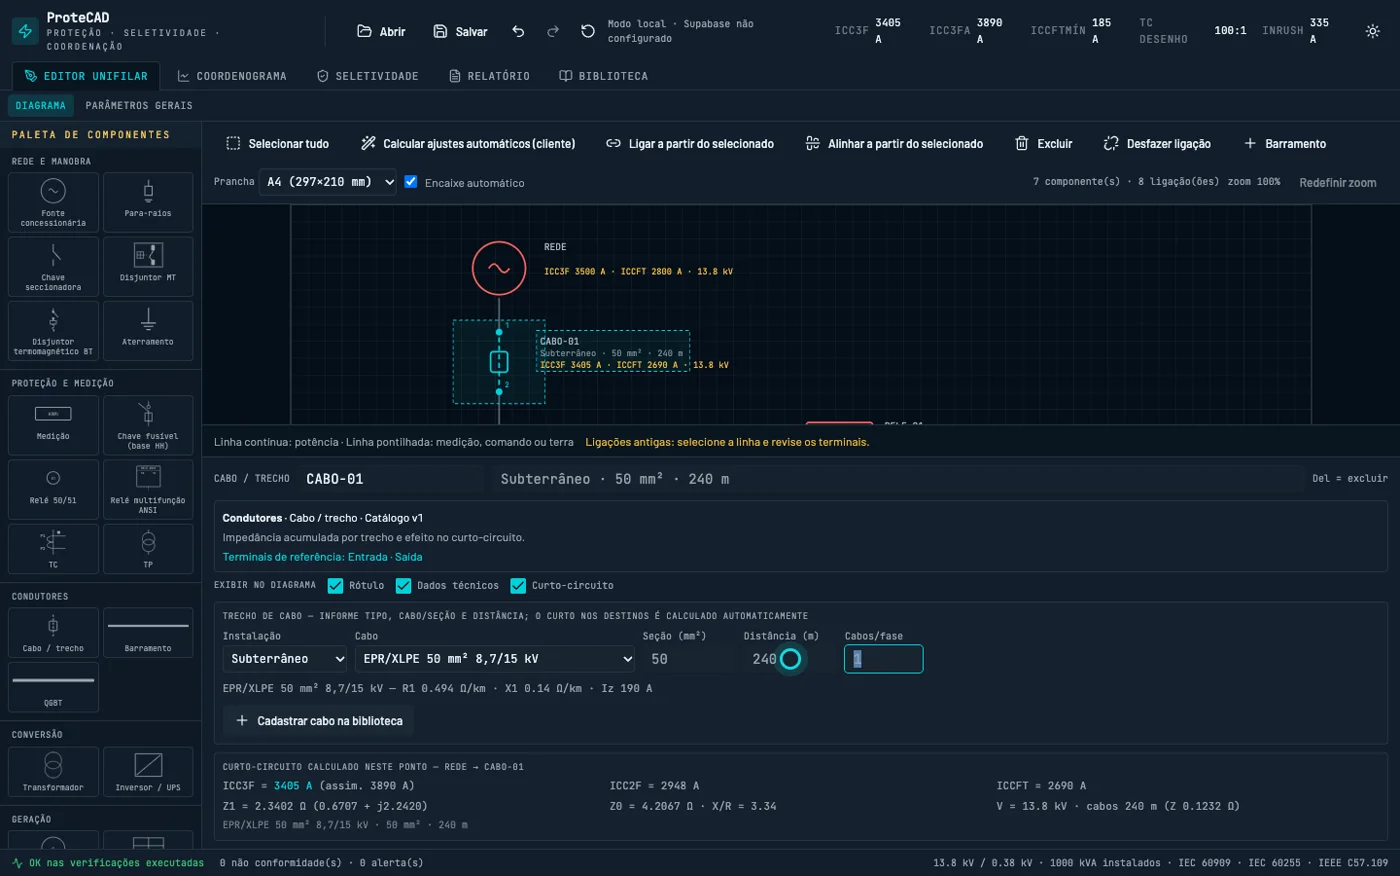Pick the Para-raios palette component
This screenshot has width=1400, height=876.
coord(148,202)
